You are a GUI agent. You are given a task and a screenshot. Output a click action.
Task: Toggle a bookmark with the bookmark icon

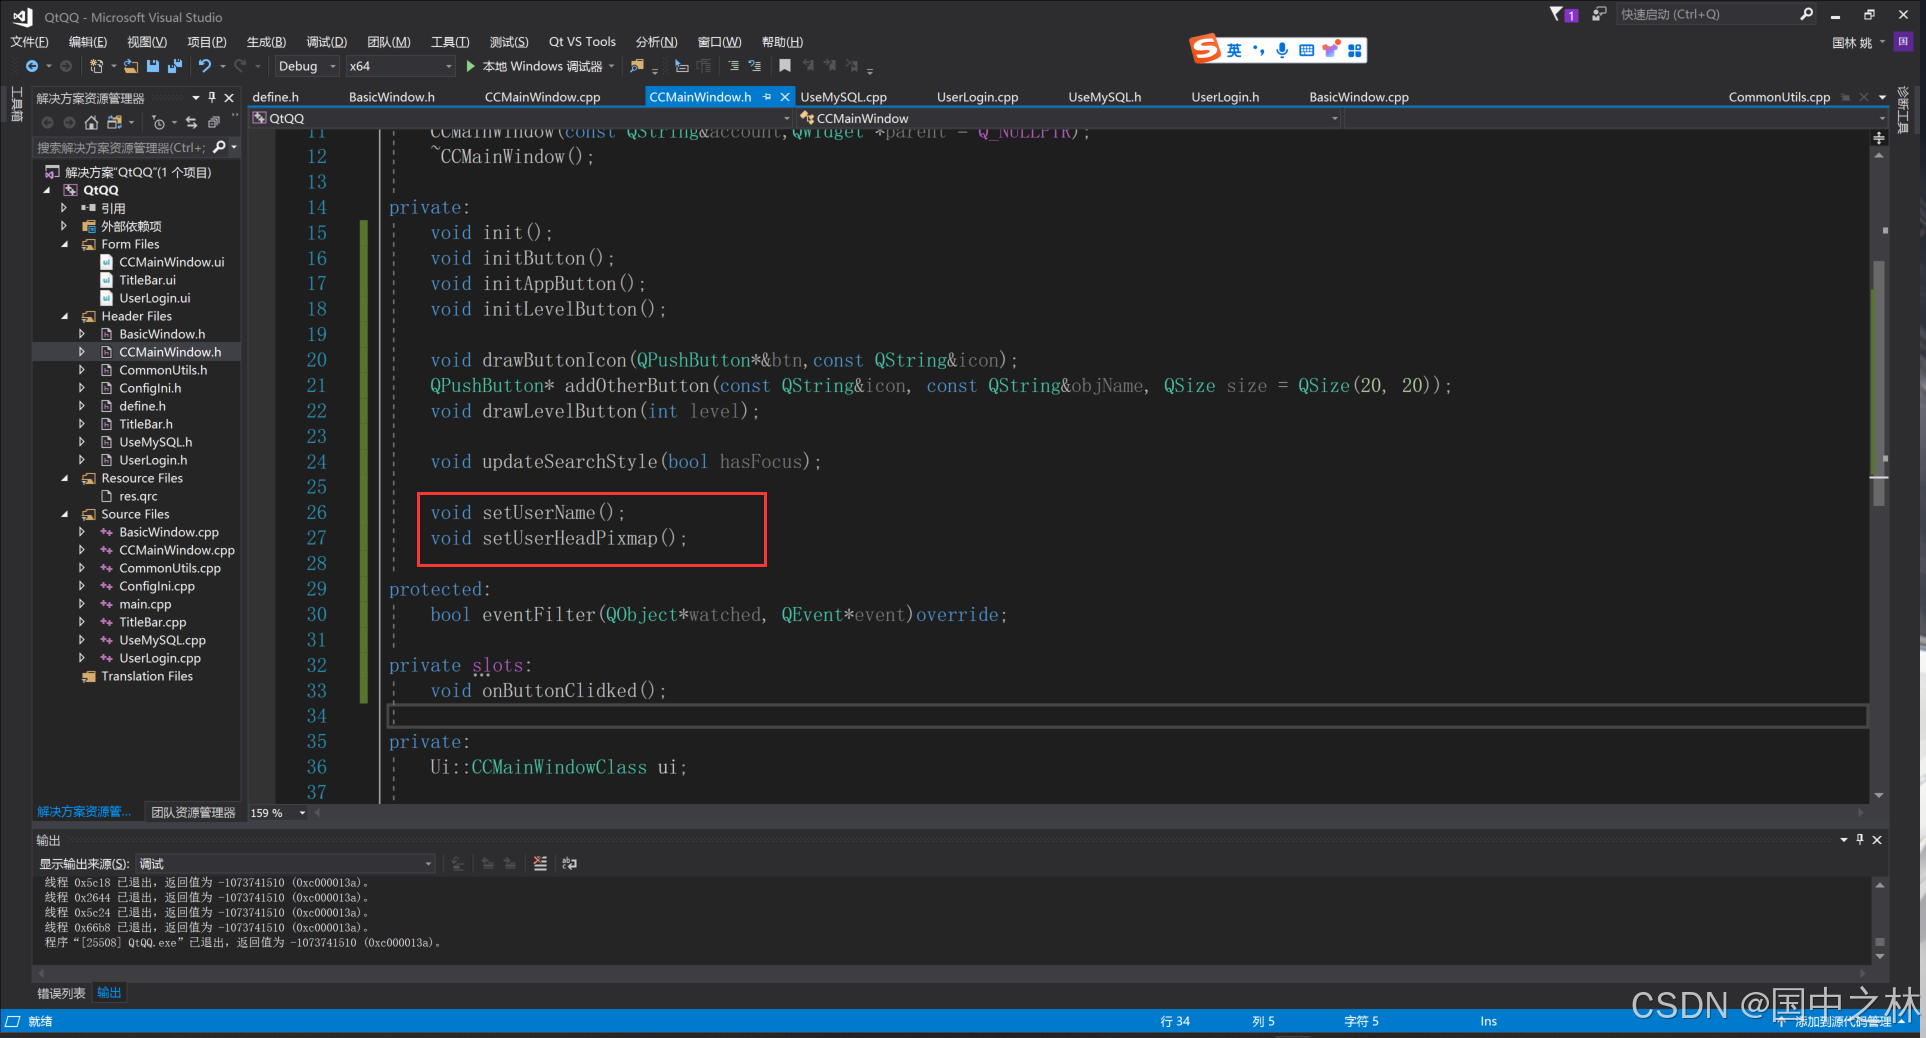[x=785, y=66]
